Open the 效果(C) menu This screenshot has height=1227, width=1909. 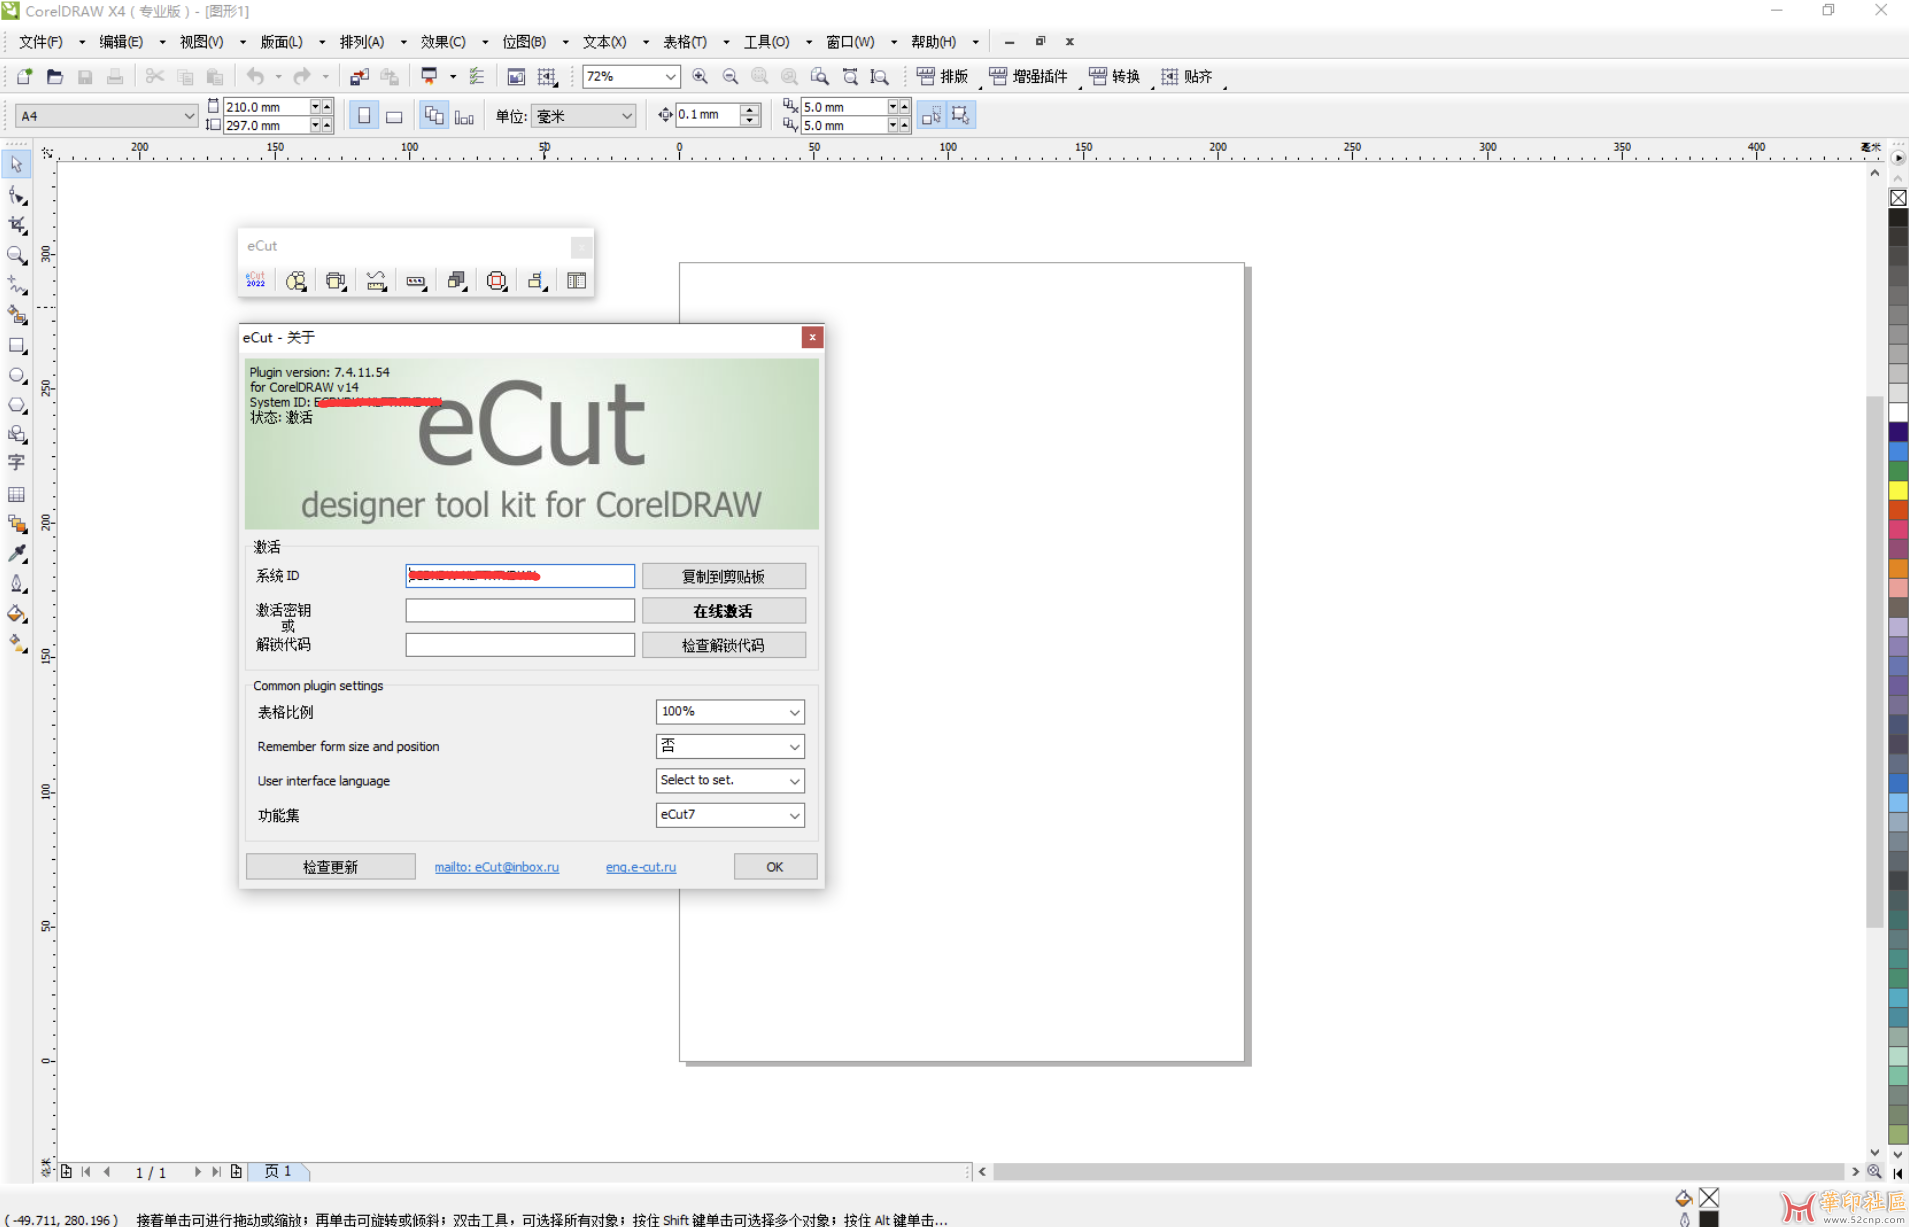[443, 42]
